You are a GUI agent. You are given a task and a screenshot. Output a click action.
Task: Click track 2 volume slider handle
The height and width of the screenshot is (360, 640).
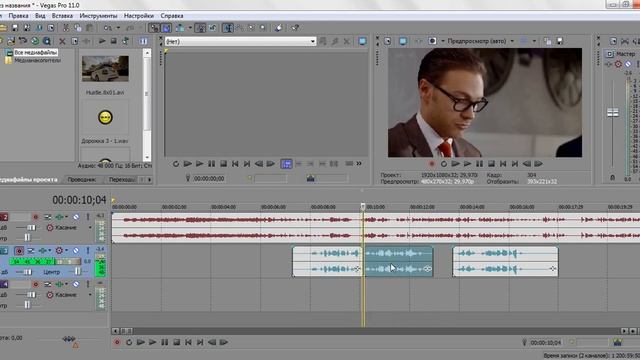tap(31, 227)
